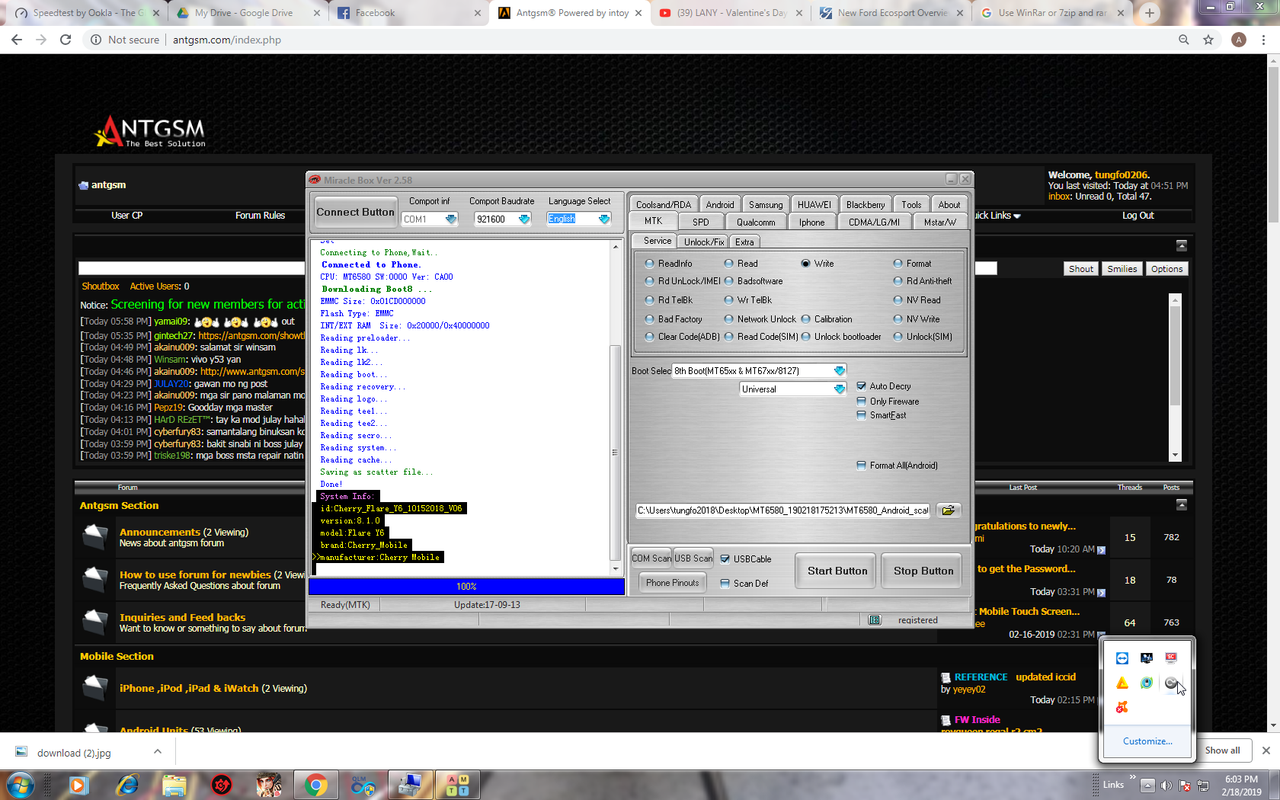Click the Start Button
This screenshot has width=1280, height=800.
click(x=837, y=571)
